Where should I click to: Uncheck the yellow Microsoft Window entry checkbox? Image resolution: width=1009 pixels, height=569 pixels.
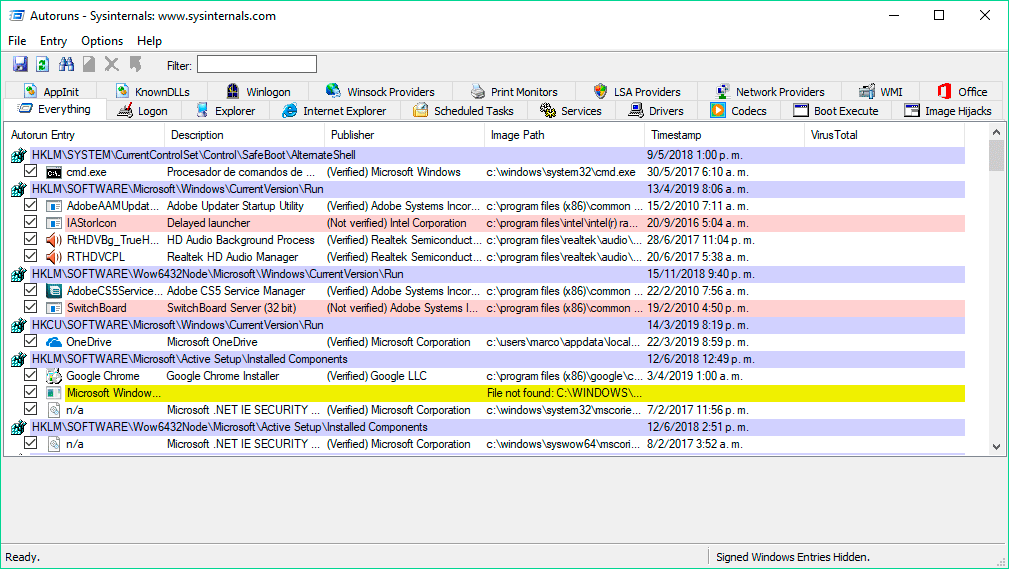[30, 392]
